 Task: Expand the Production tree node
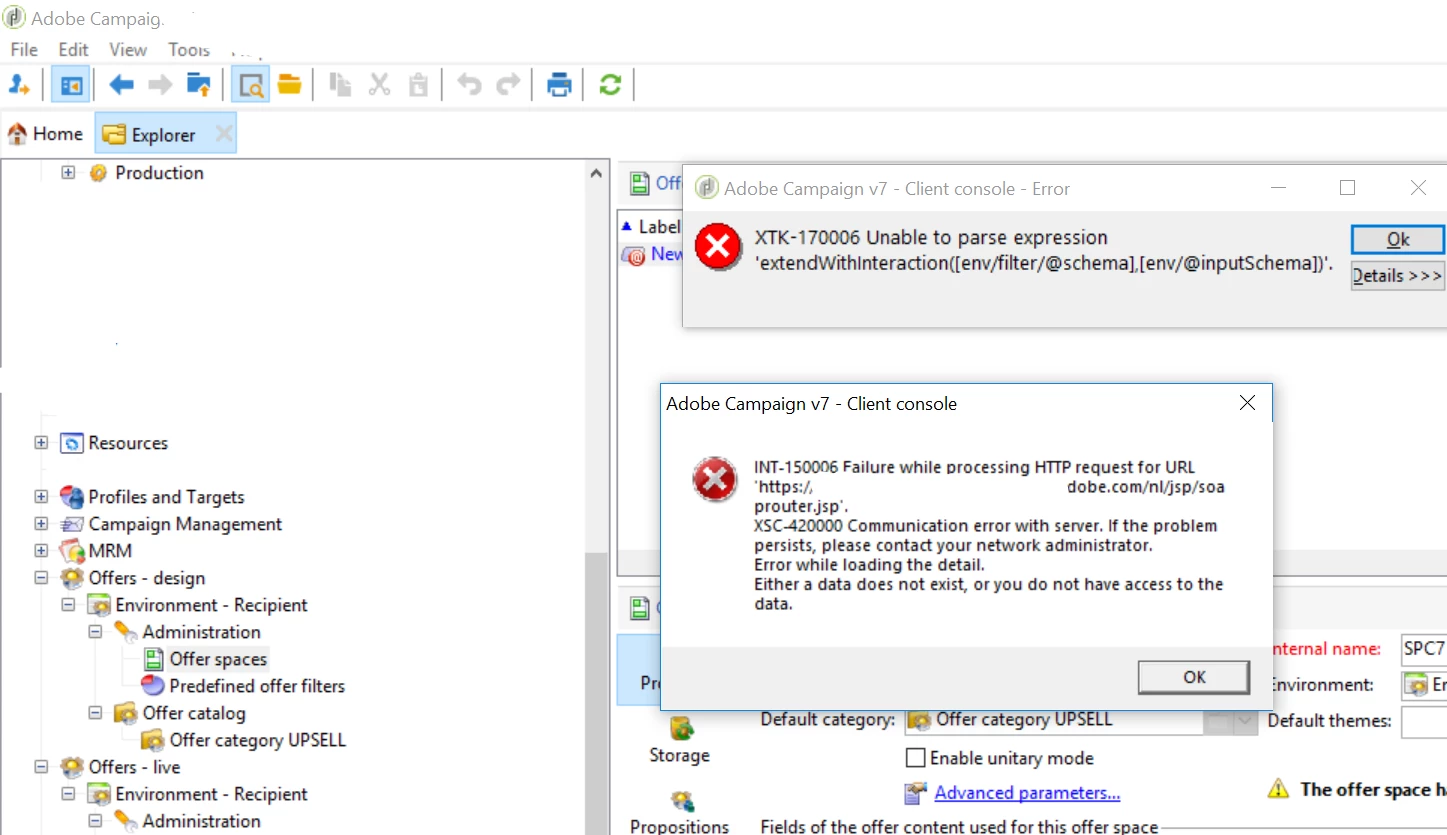point(68,172)
